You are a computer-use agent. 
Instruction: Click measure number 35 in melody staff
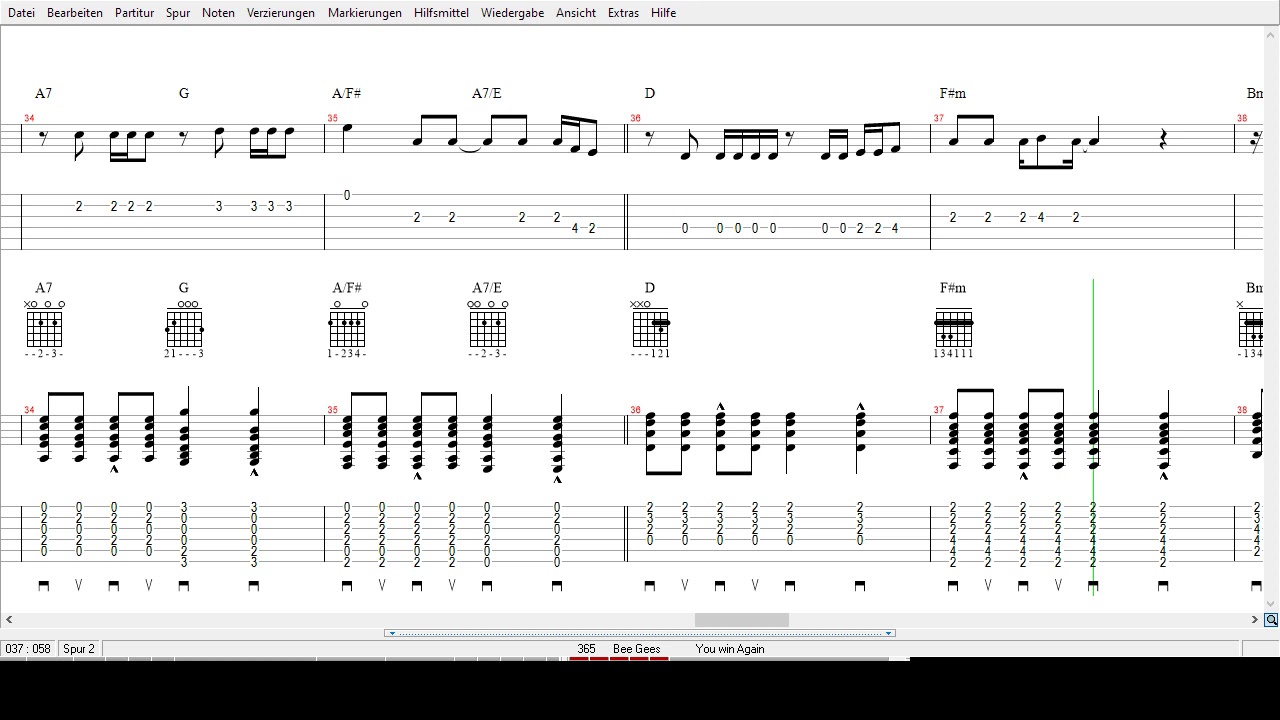pos(332,118)
